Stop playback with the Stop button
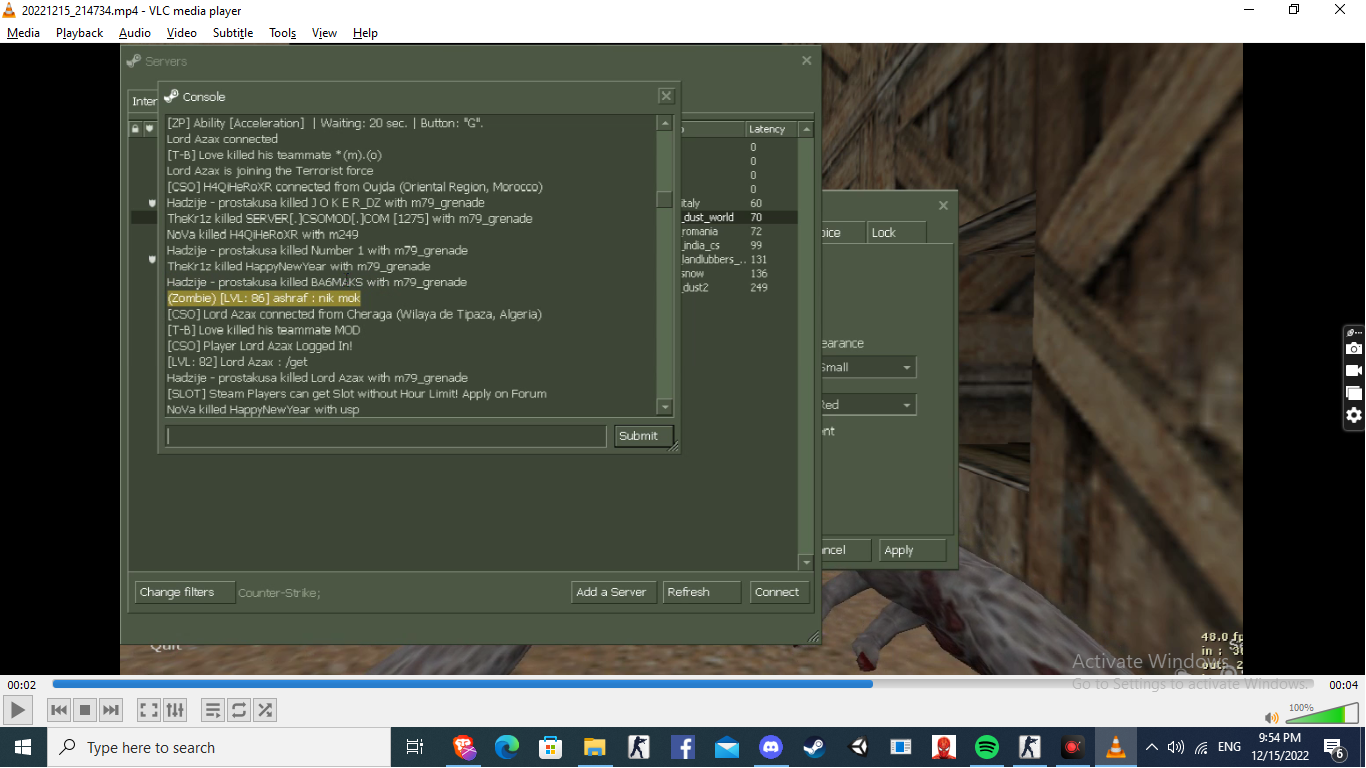 tap(85, 710)
